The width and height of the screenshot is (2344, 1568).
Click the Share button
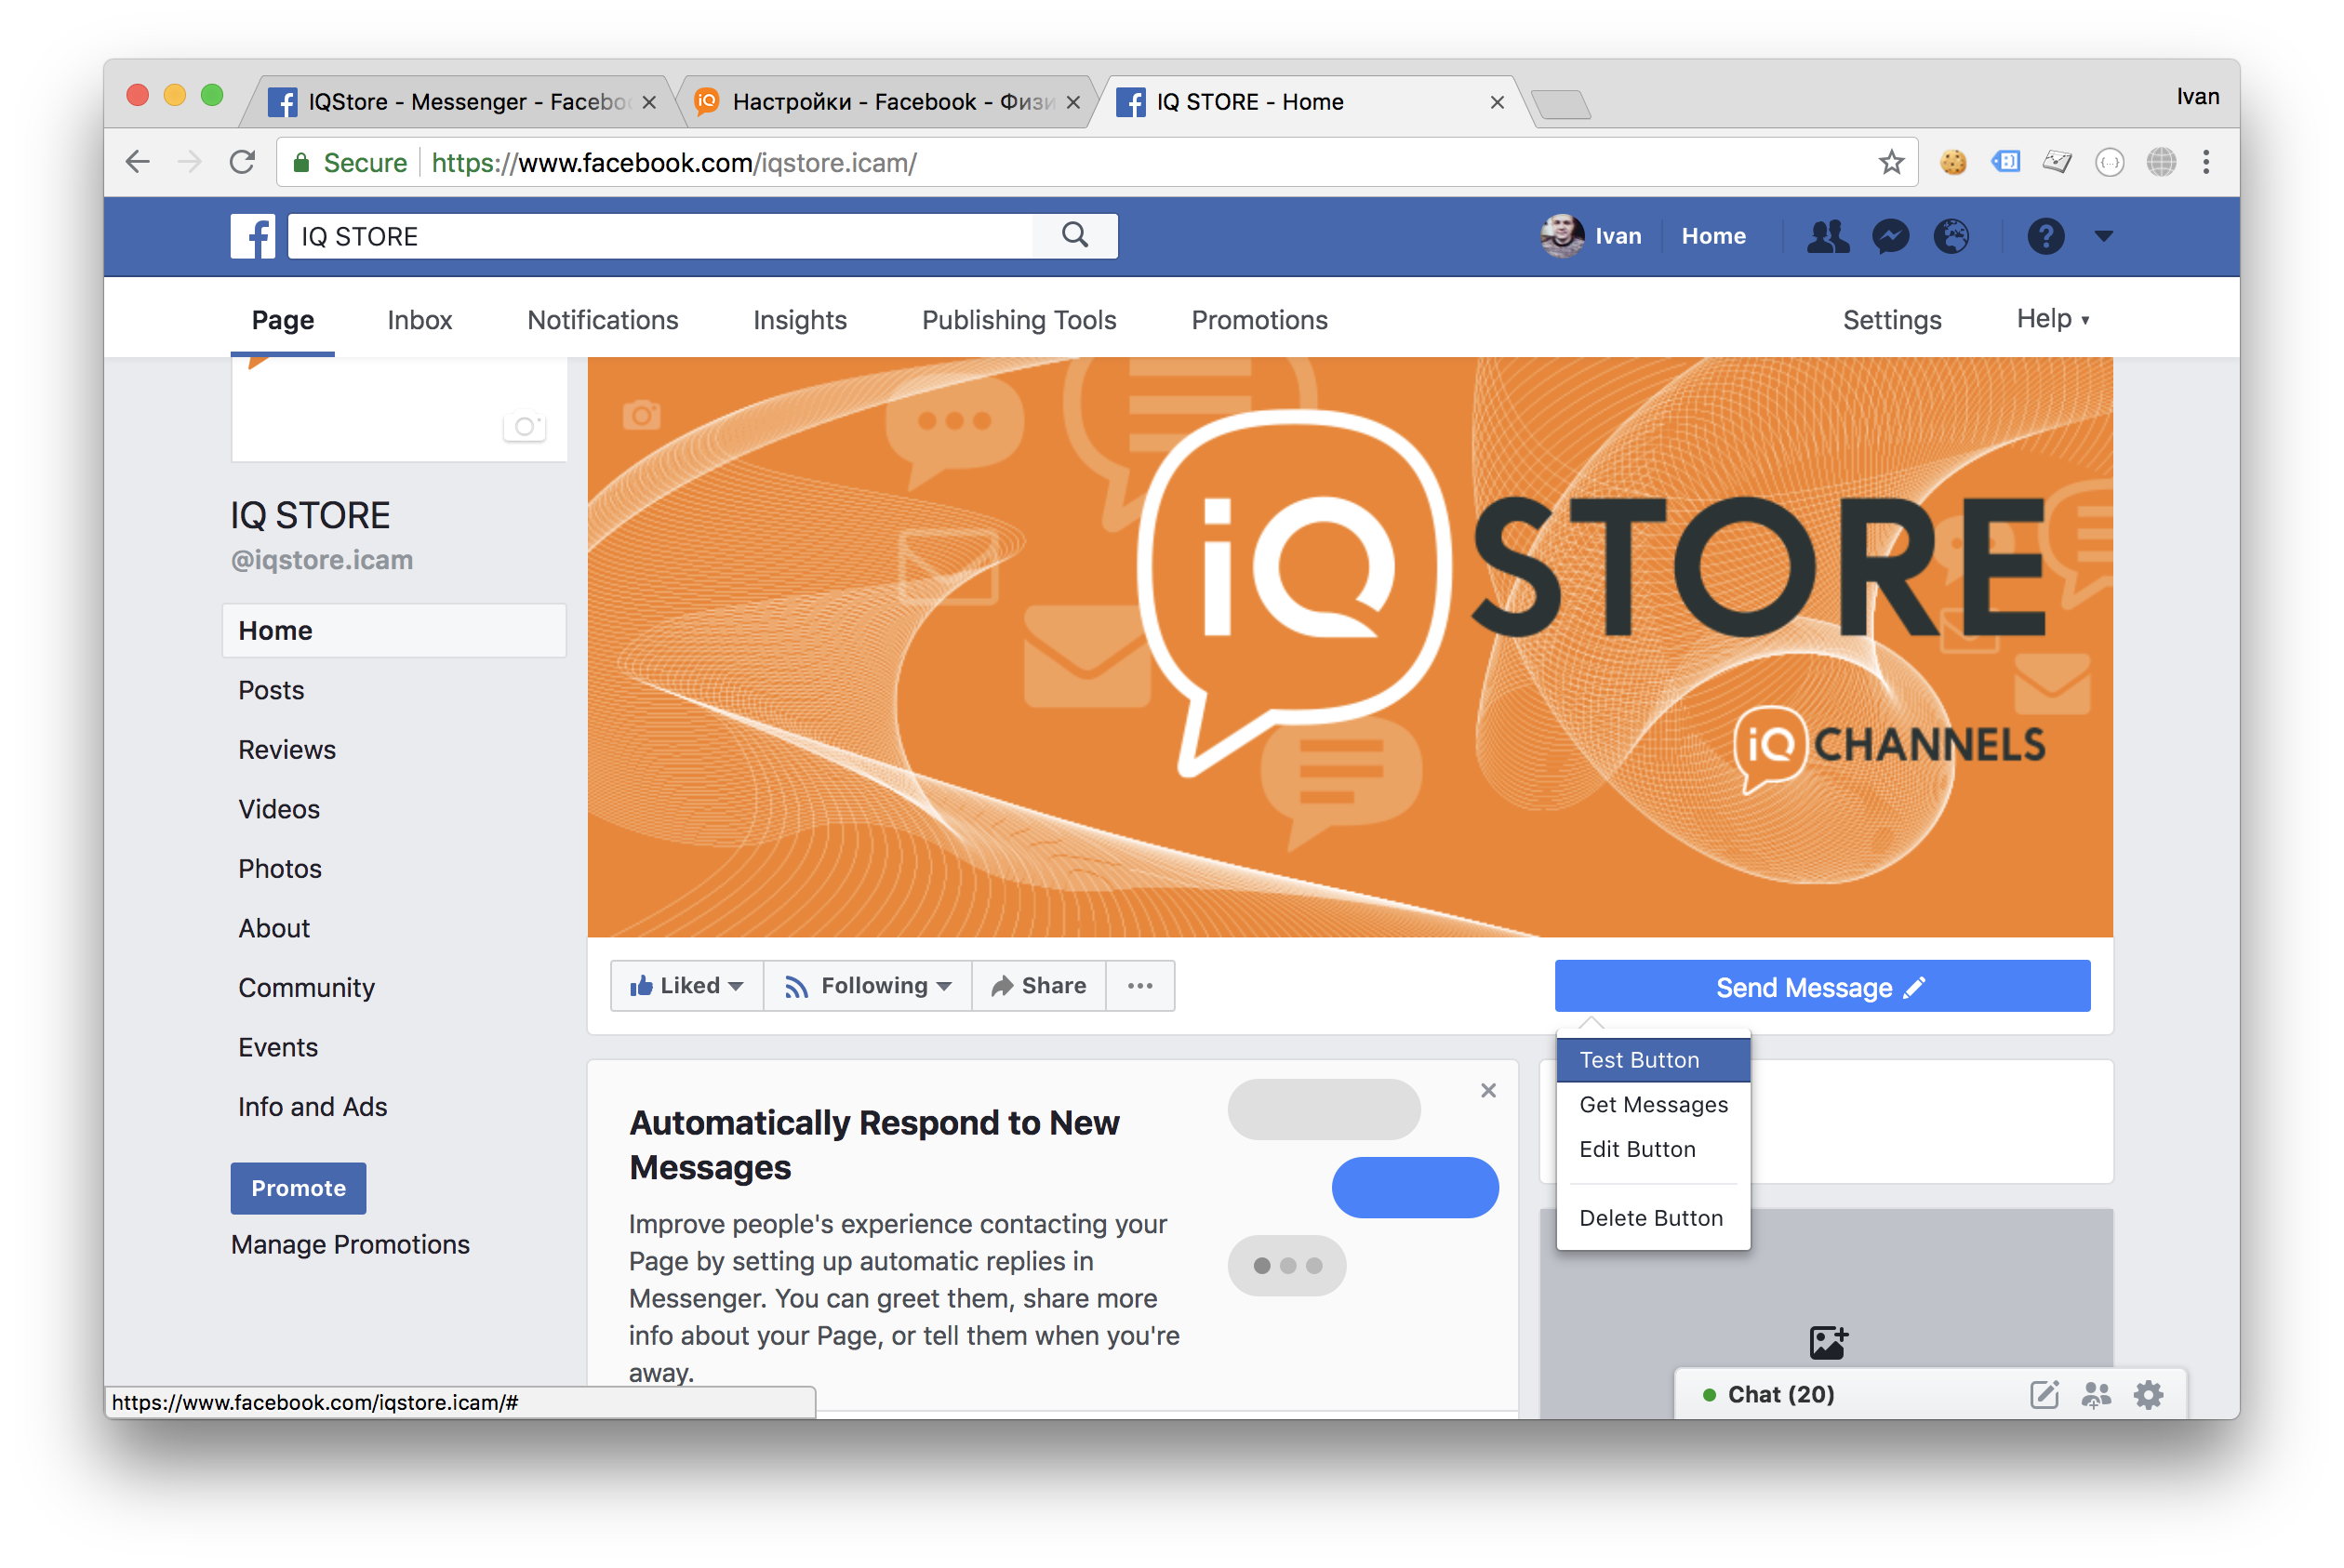[x=1039, y=986]
